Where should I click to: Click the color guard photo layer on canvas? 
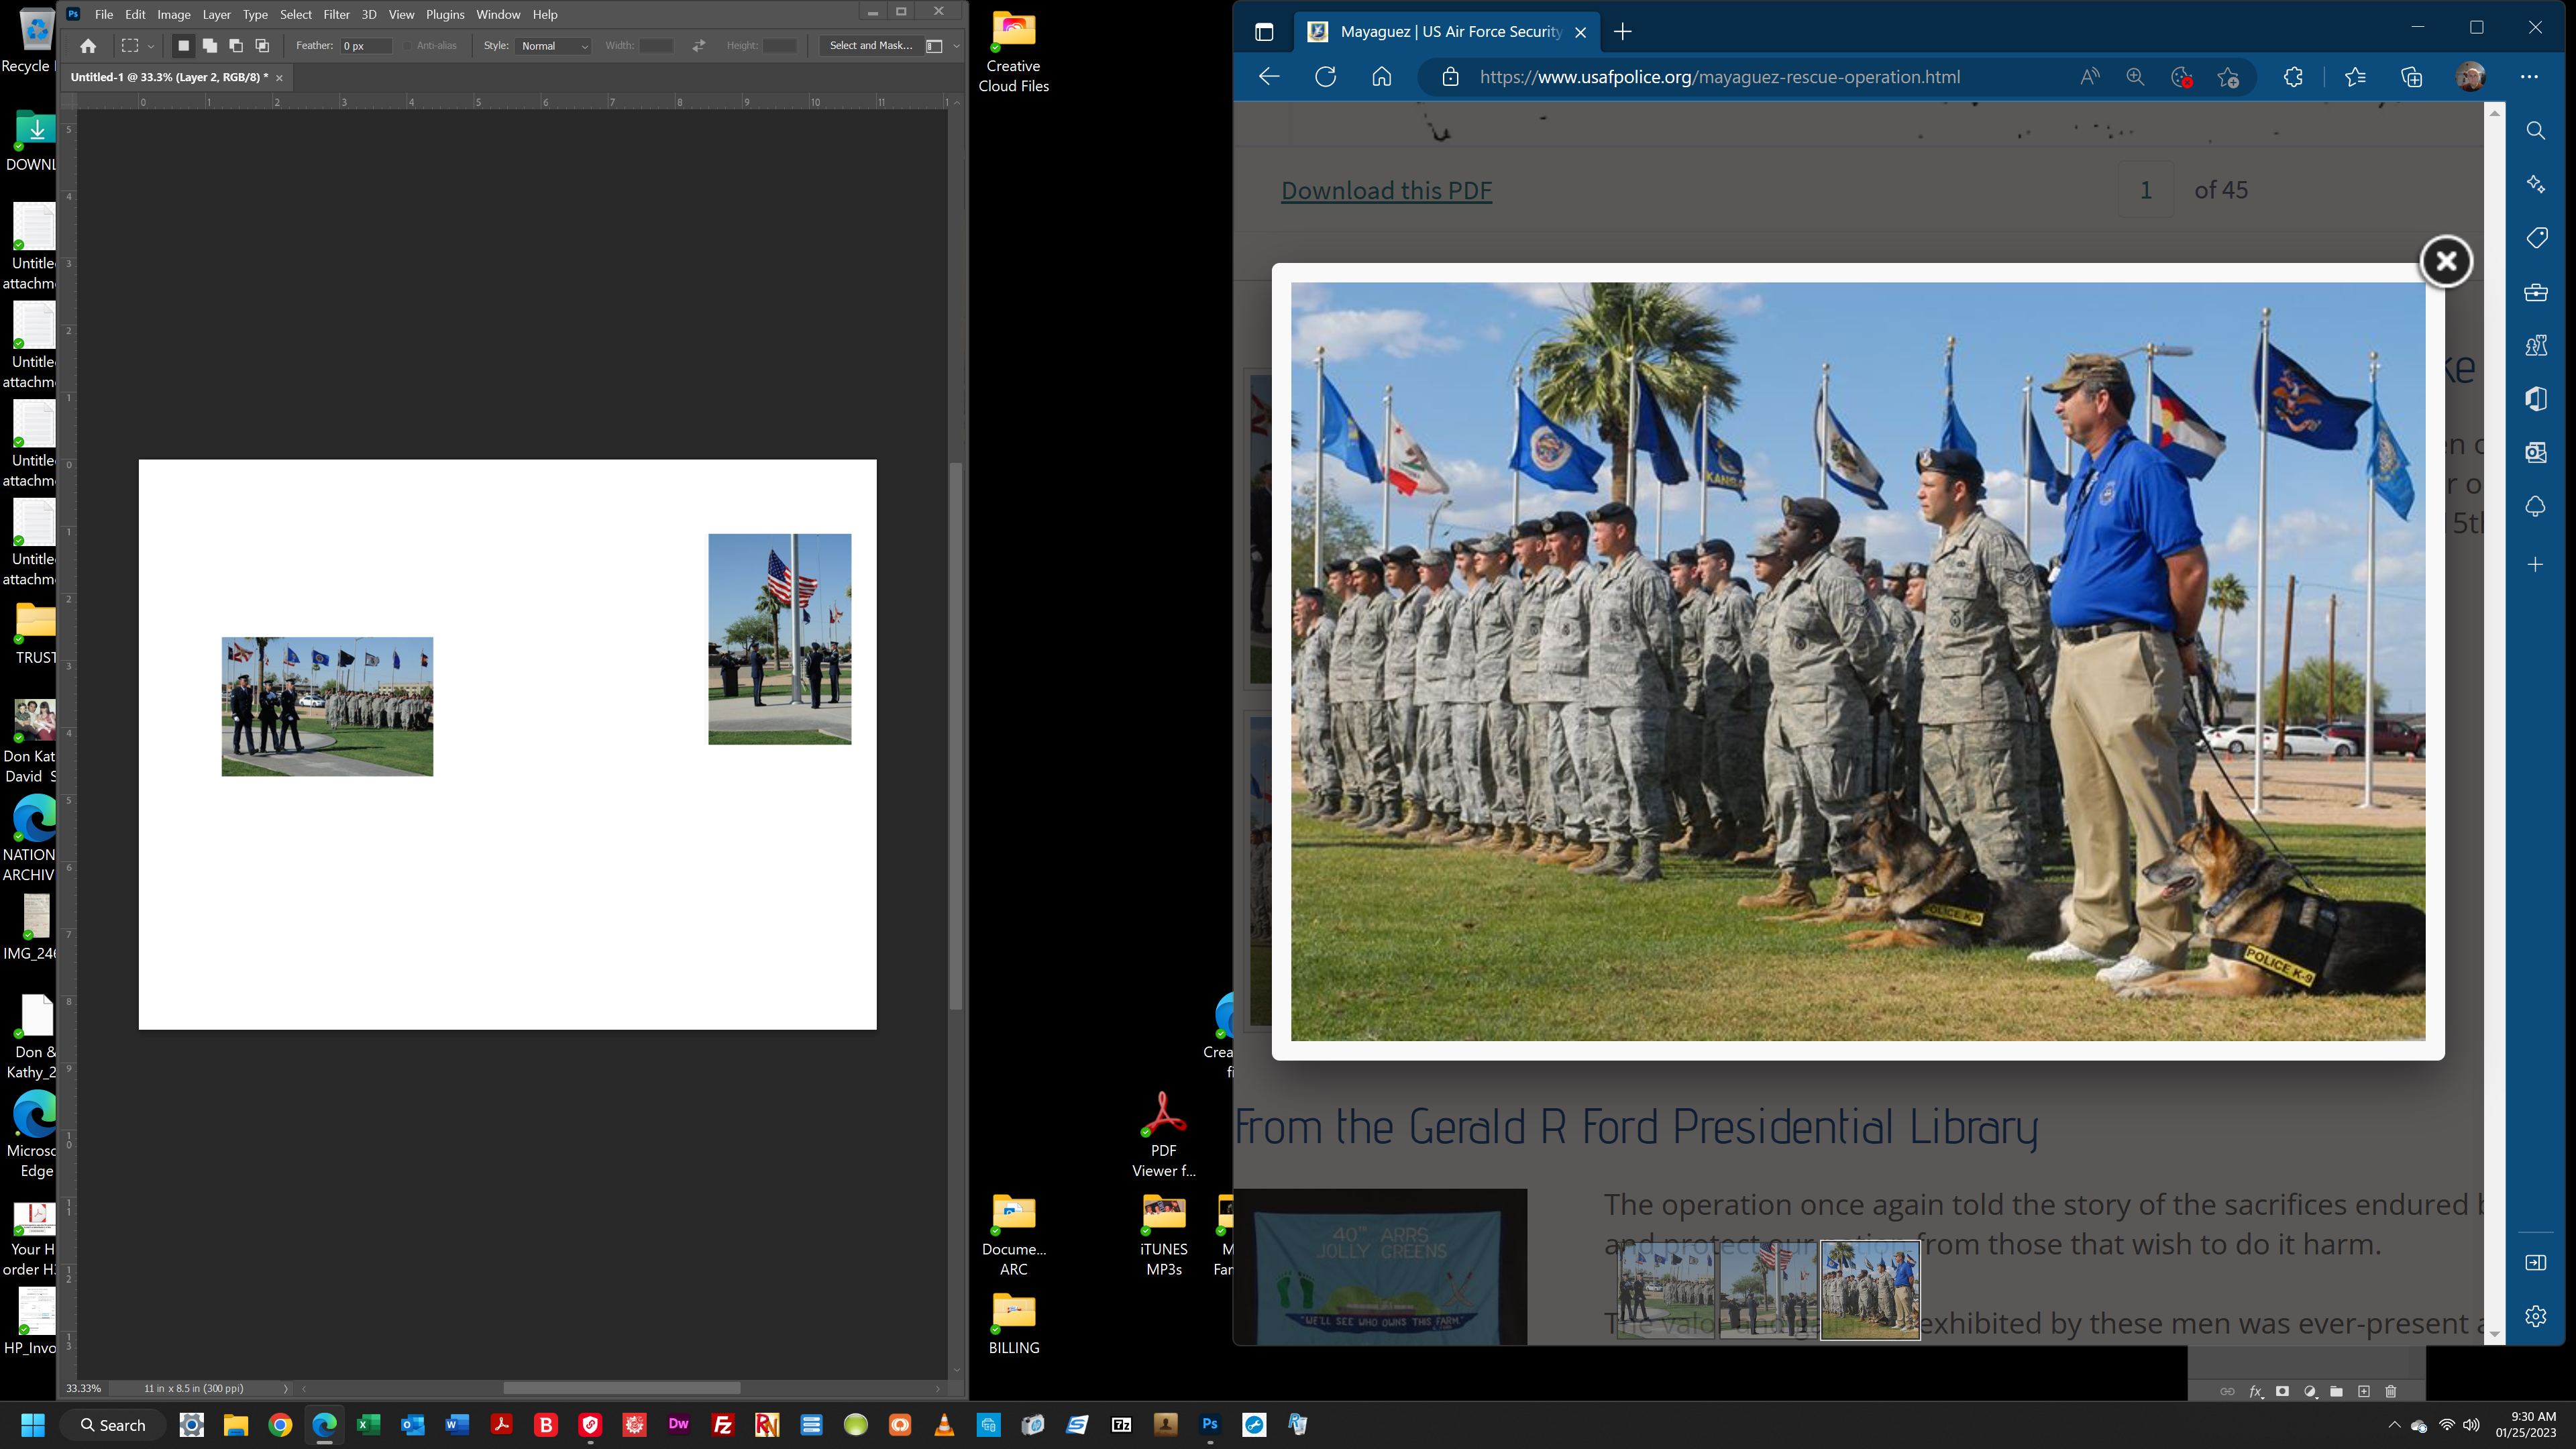327,706
